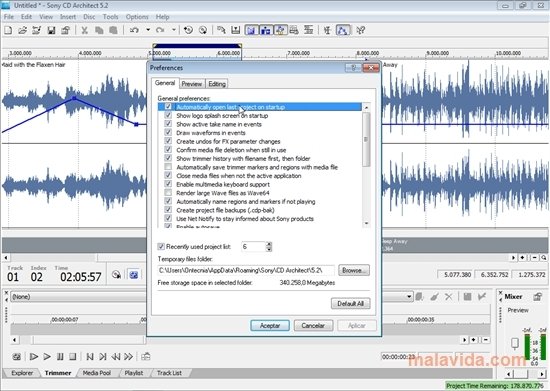Viewport: 550px width, 391px height.
Task: Click the Copy icon in the toolbar
Action: click(99, 31)
